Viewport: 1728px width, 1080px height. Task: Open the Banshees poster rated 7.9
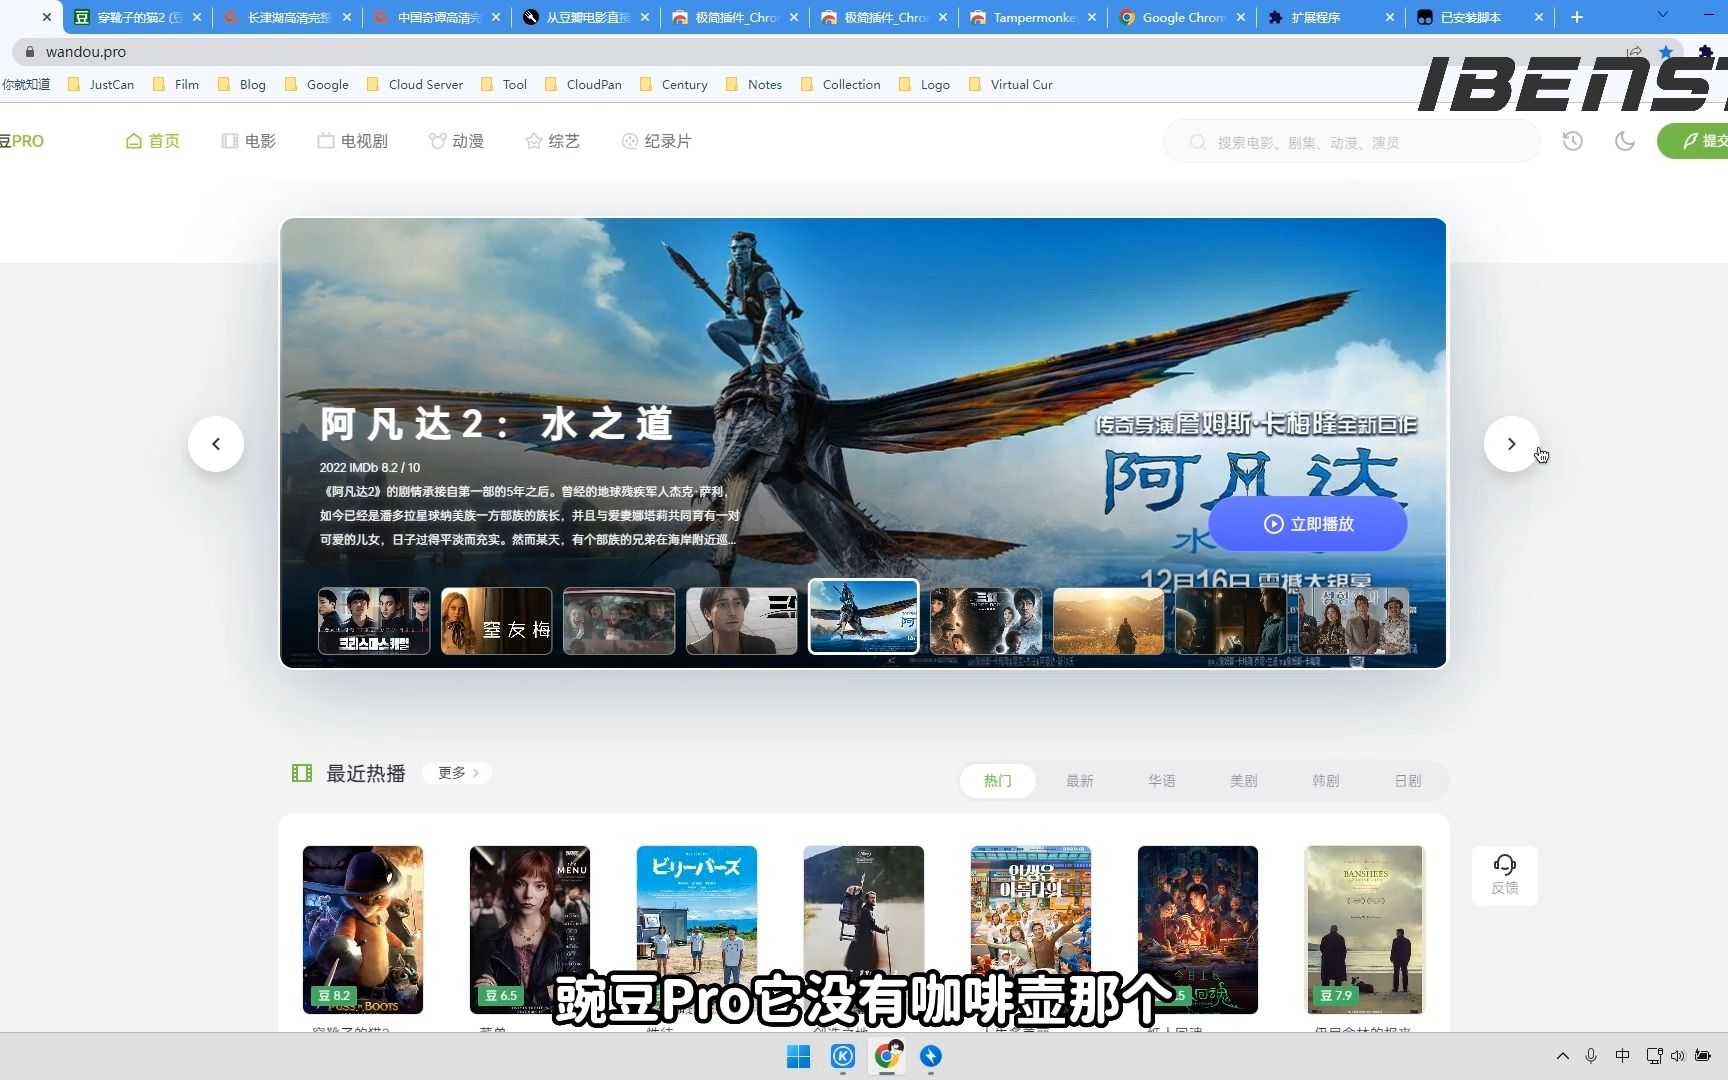tap(1365, 930)
